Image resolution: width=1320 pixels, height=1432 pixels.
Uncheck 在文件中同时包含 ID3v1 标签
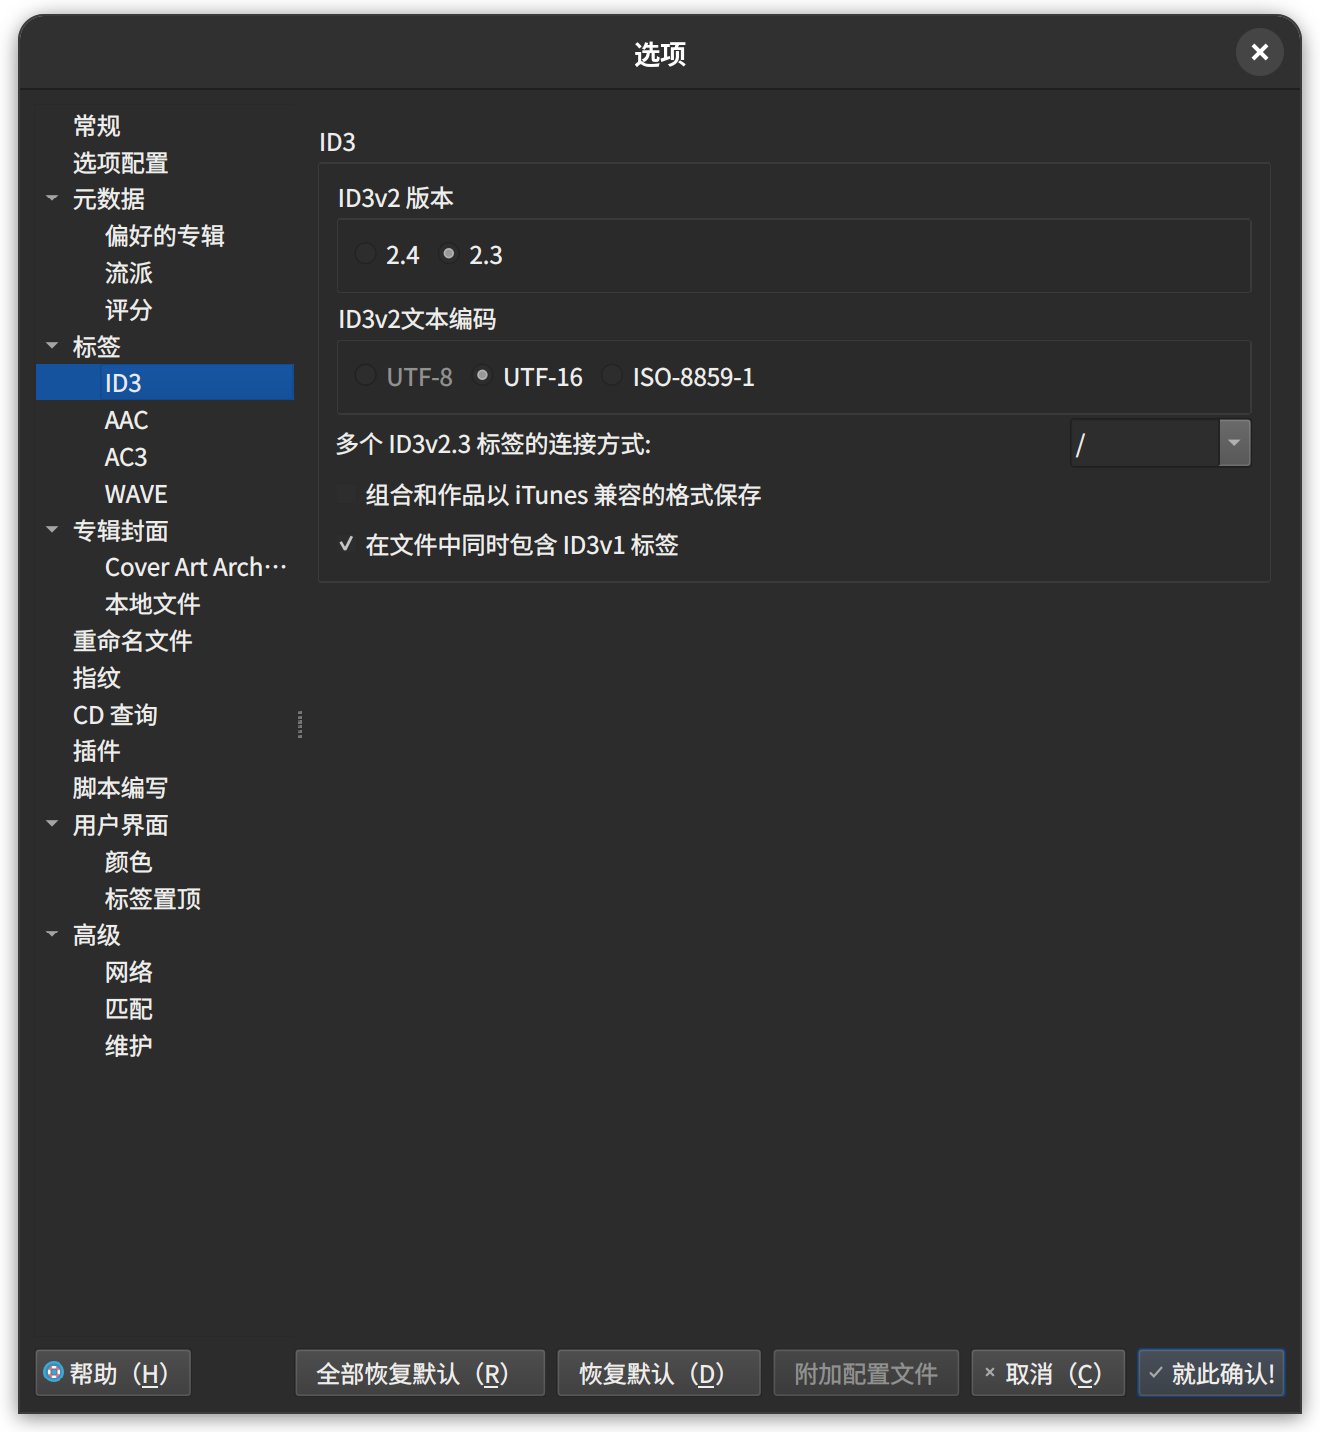[x=346, y=545]
